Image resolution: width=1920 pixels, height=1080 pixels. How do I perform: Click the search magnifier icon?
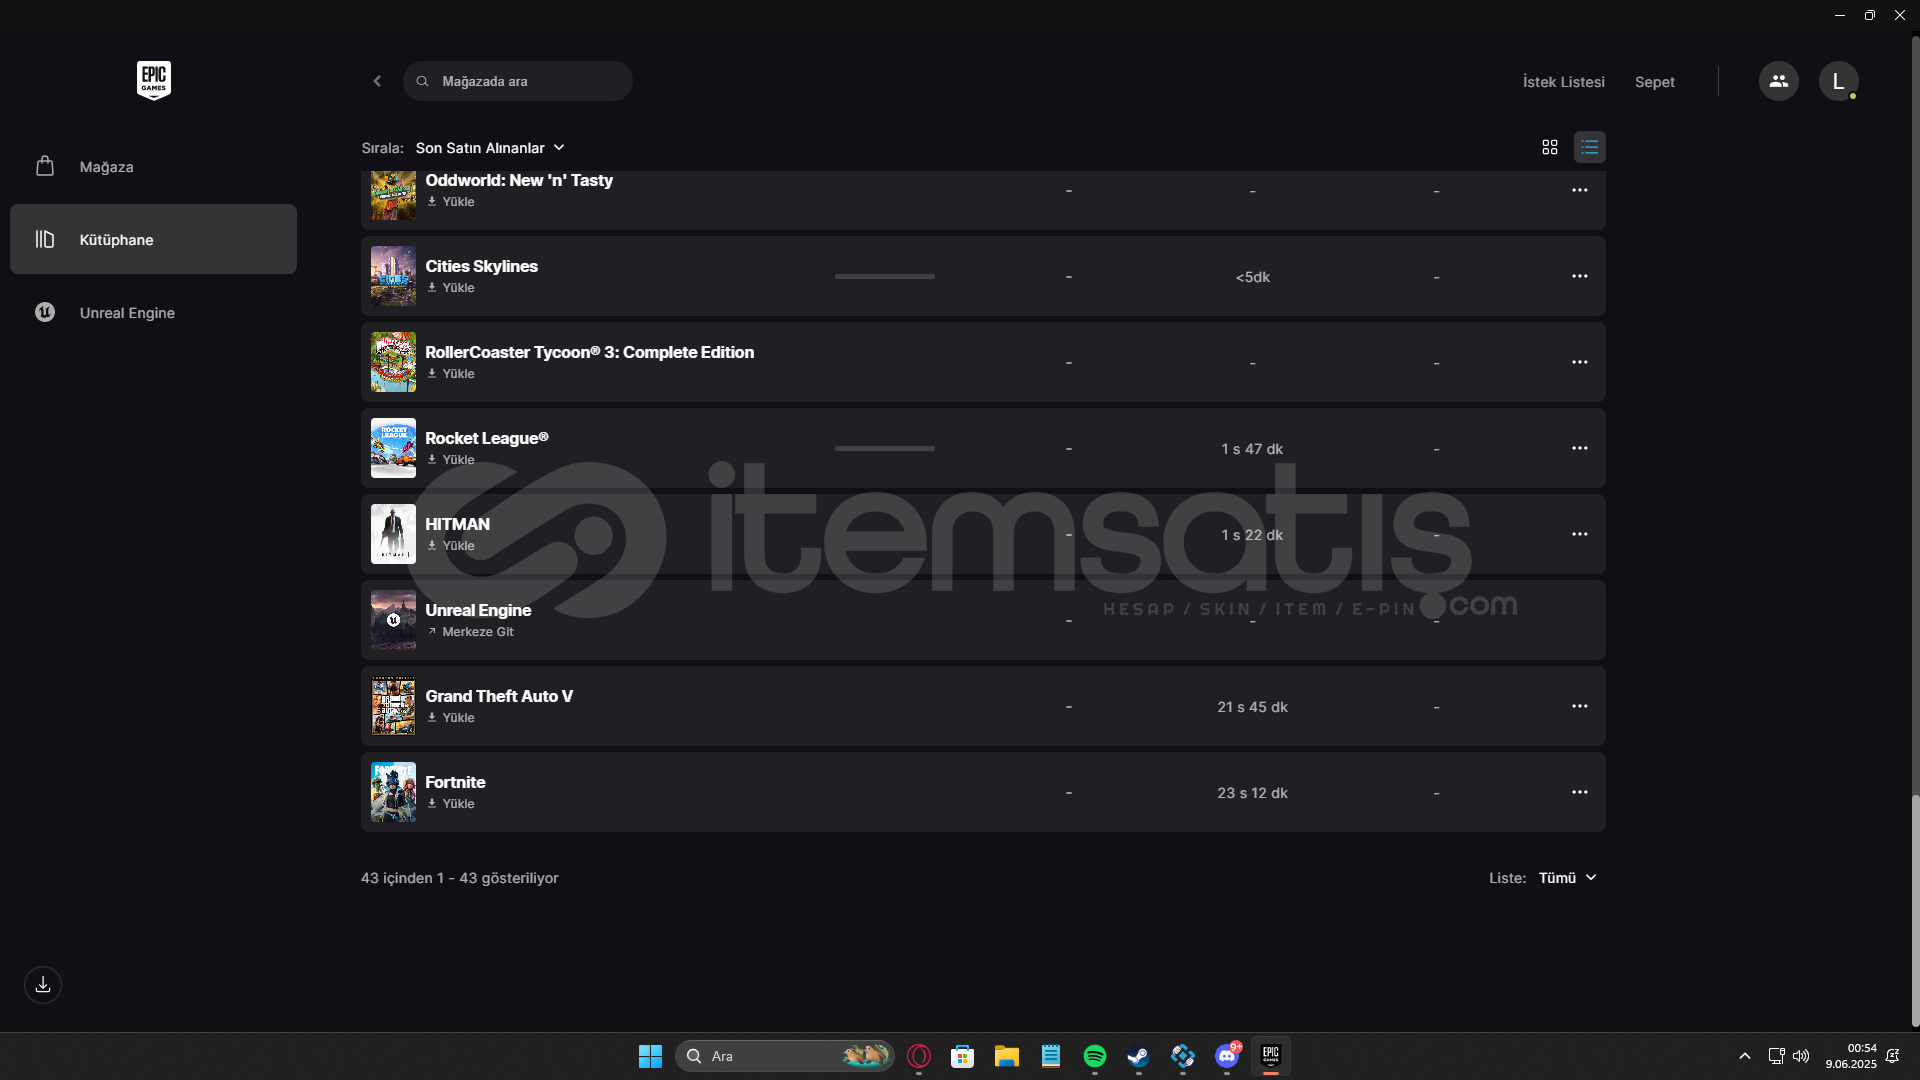(423, 81)
